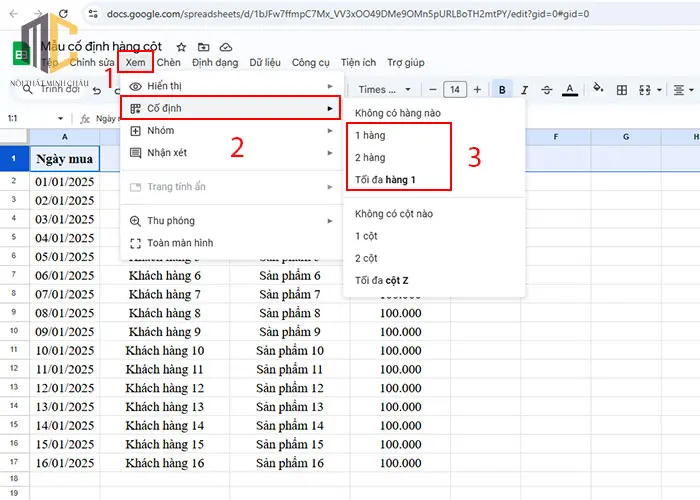The width and height of the screenshot is (700, 500).
Task: Decrease font size with the minus button
Action: [433, 90]
